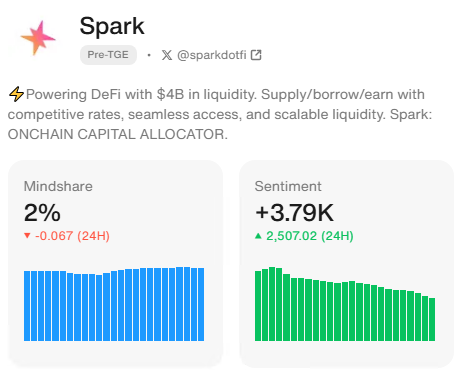
Task: Click the 2% mindshare value
Action: click(42, 213)
